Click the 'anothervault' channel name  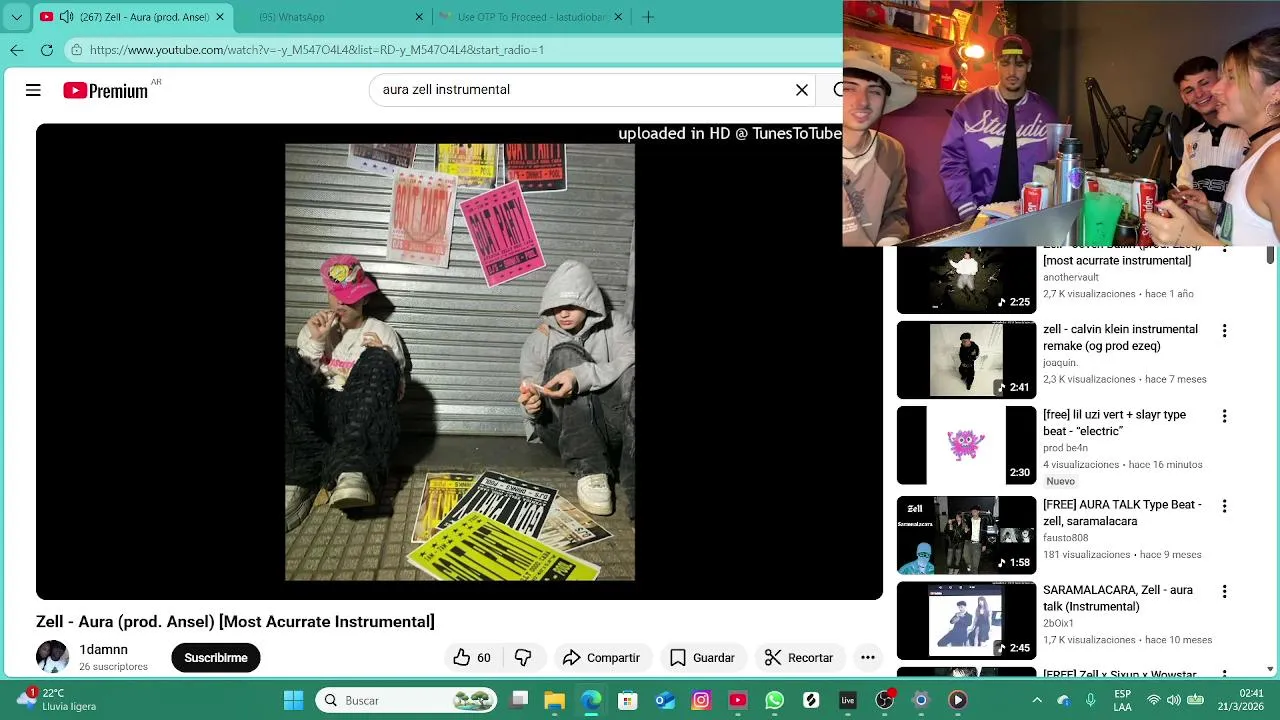click(x=1071, y=277)
